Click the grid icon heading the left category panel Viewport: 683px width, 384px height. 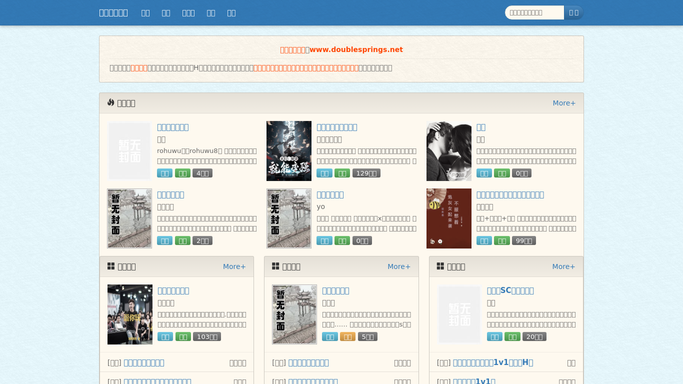(111, 266)
